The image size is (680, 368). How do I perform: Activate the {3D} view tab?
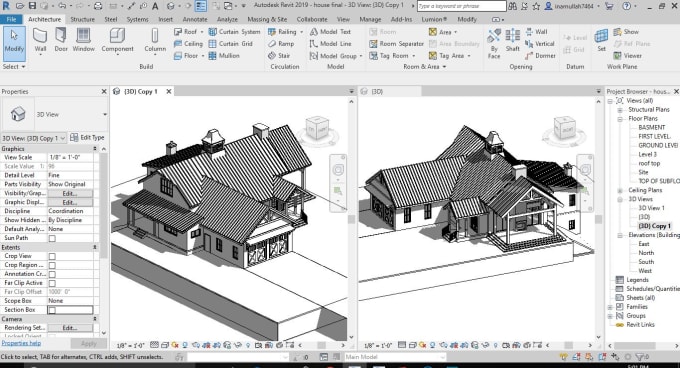click(390, 91)
